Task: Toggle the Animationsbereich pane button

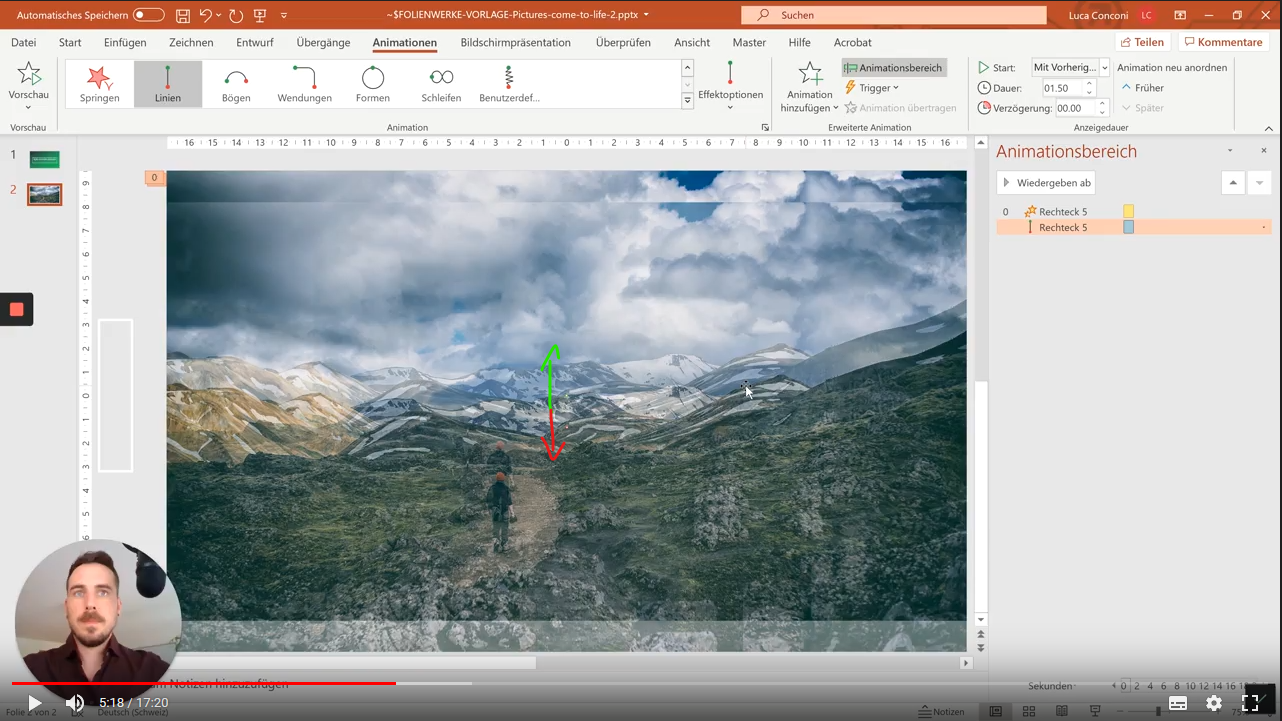Action: (894, 68)
